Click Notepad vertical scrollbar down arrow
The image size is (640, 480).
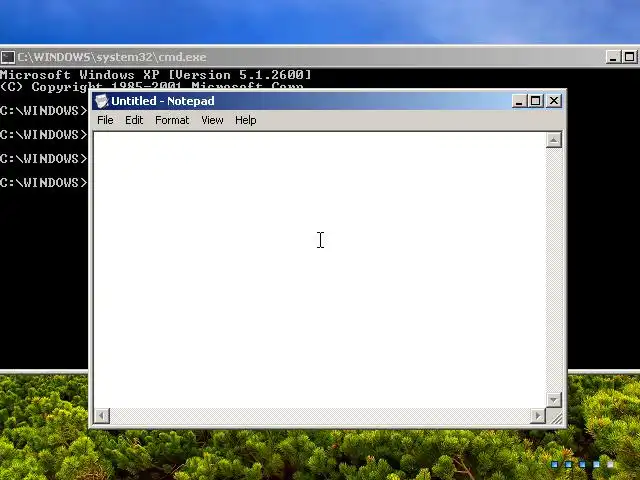tap(553, 400)
